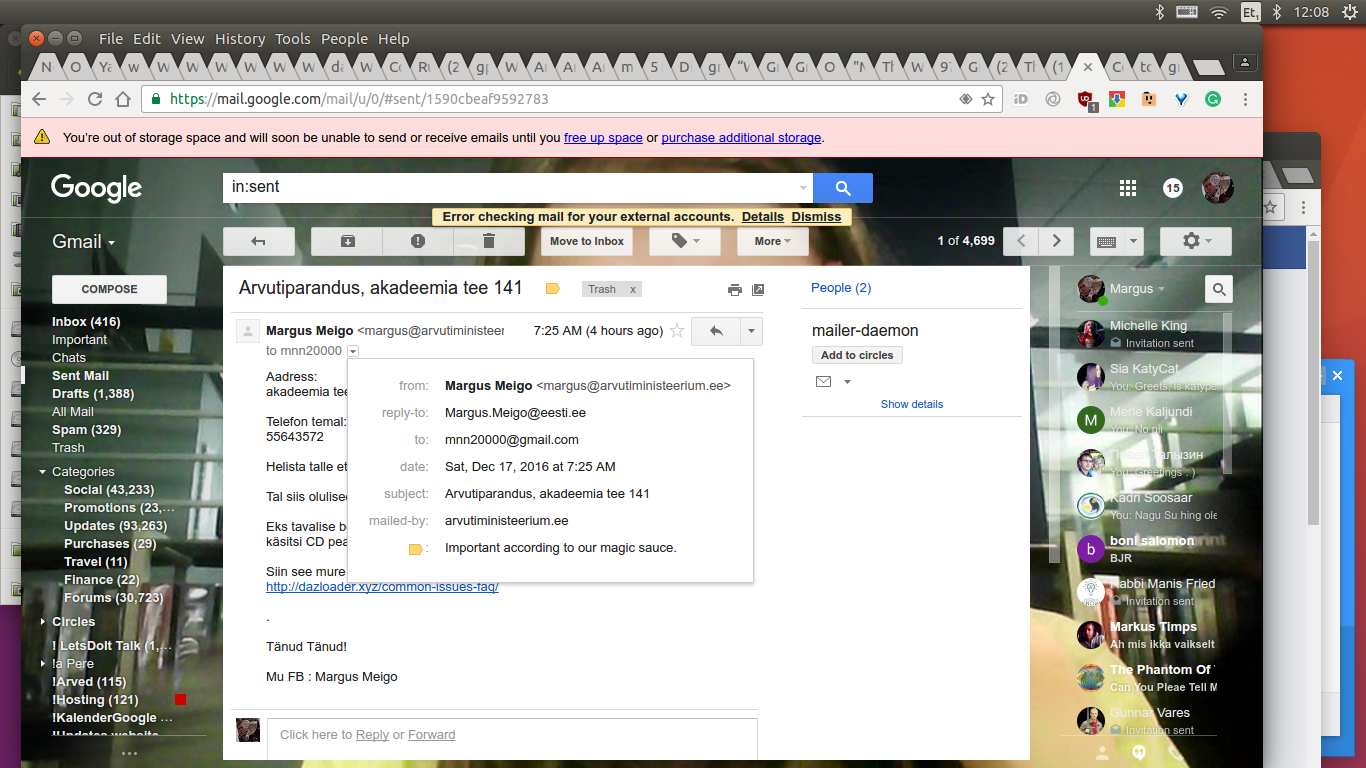Expand the Circles section
The image size is (1366, 768).
pyautogui.click(x=43, y=622)
